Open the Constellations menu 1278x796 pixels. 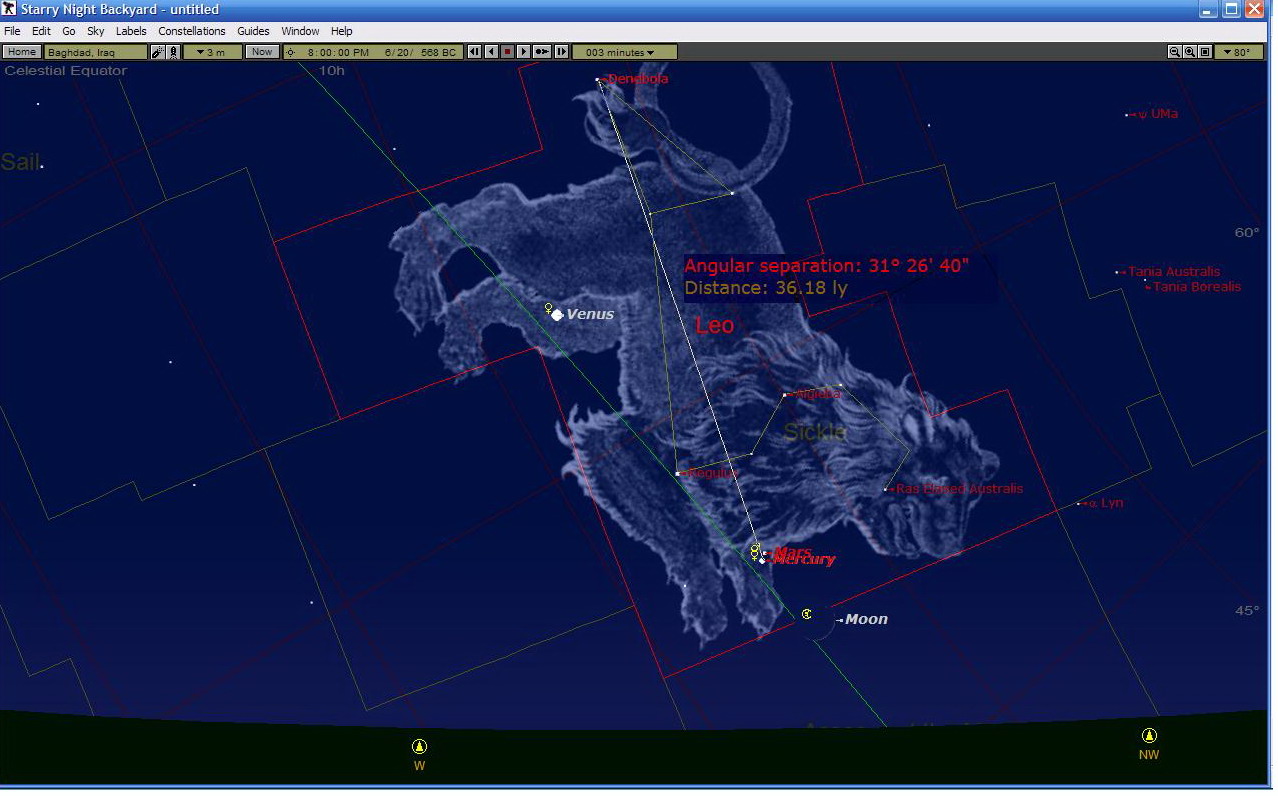click(x=192, y=31)
